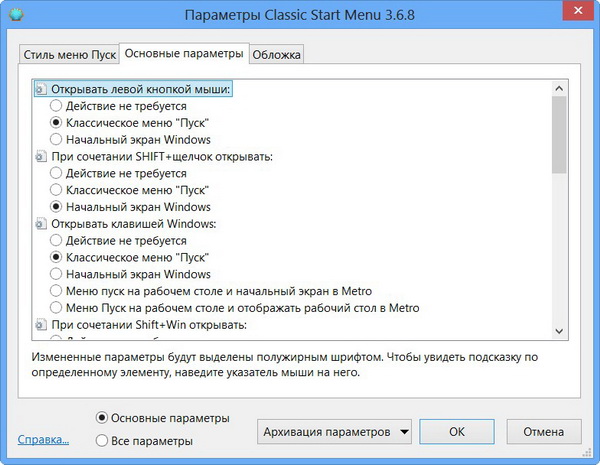The width and height of the screenshot is (600, 465).
Task: Open the 'Справка...' help link
Action: 43,439
